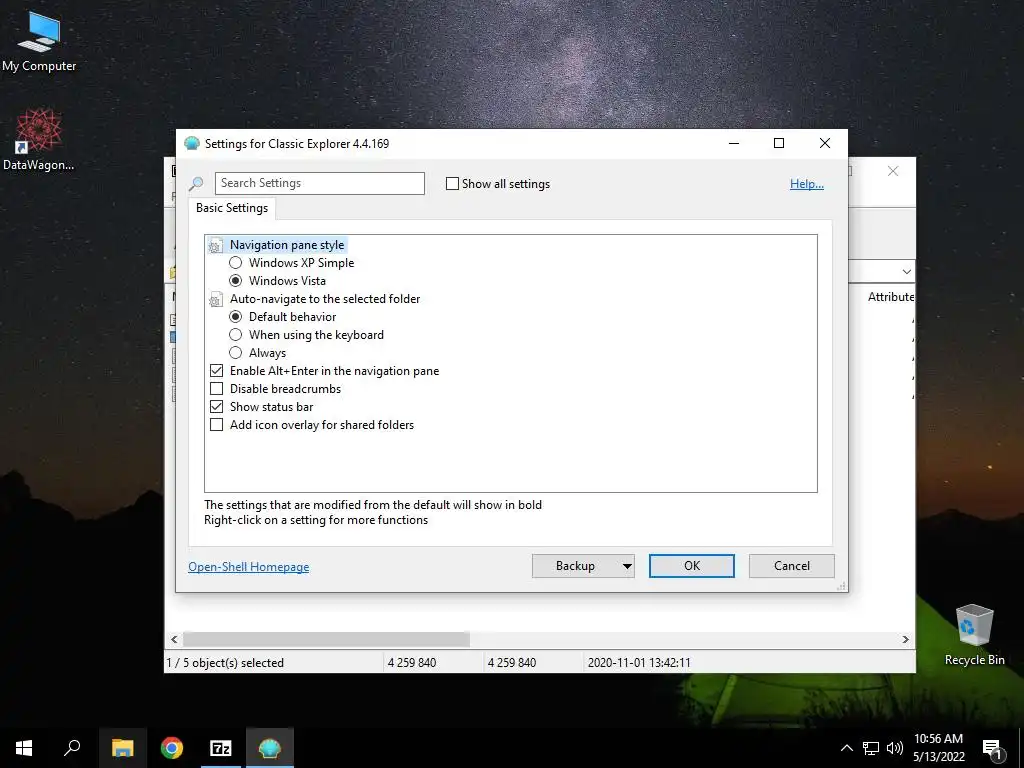Open the Backup dropdown arrow
The width and height of the screenshot is (1024, 768).
pos(627,566)
